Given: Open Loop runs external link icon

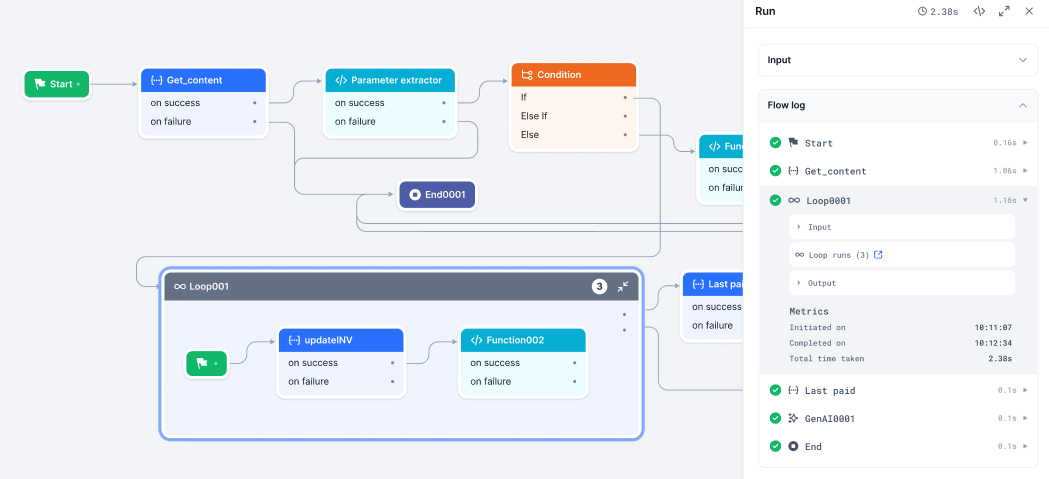Looking at the screenshot, I should point(878,255).
